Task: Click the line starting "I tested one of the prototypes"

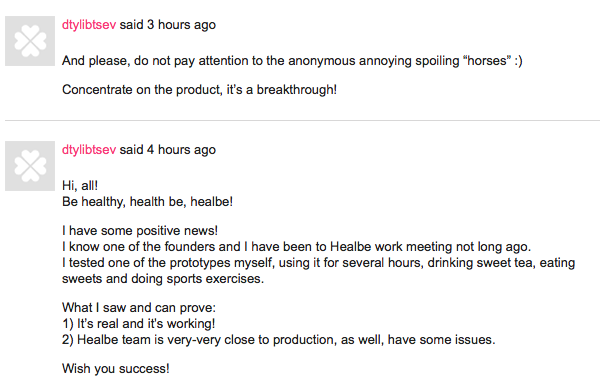Action: 318,263
